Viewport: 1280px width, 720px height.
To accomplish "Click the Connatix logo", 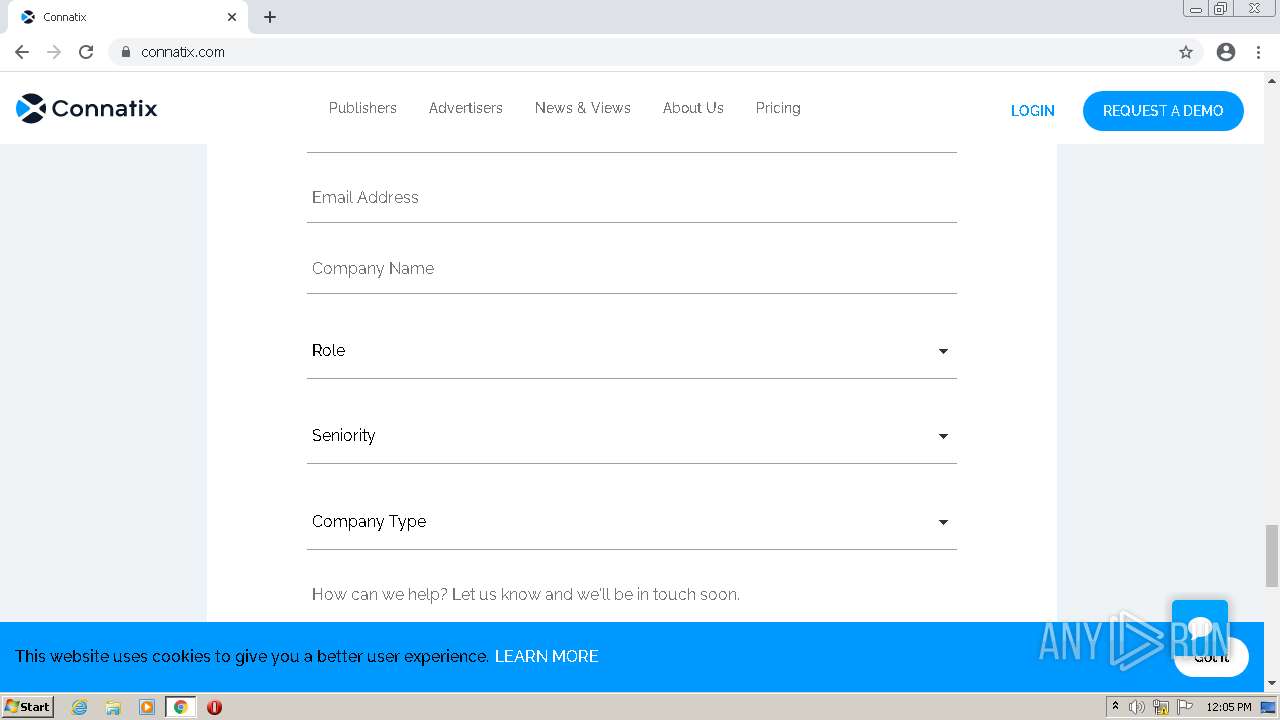I will click(87, 108).
